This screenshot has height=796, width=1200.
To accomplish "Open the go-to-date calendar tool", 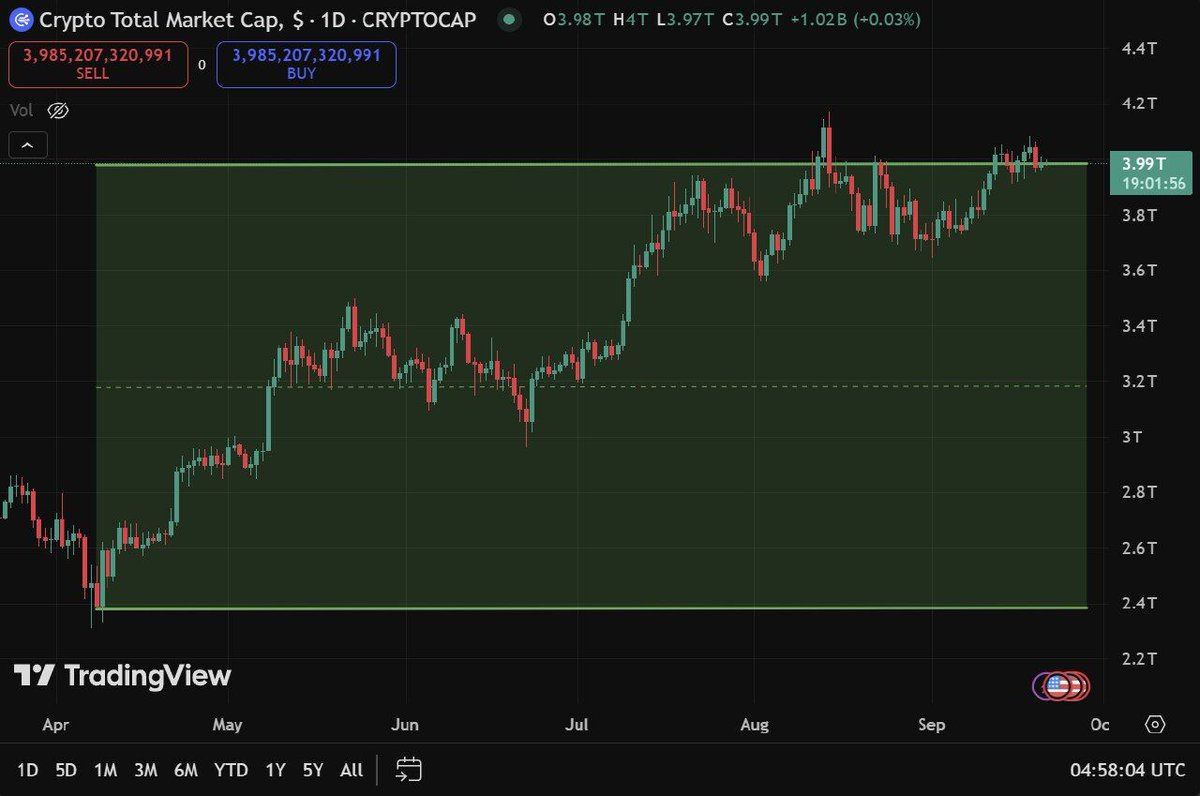I will (x=408, y=770).
